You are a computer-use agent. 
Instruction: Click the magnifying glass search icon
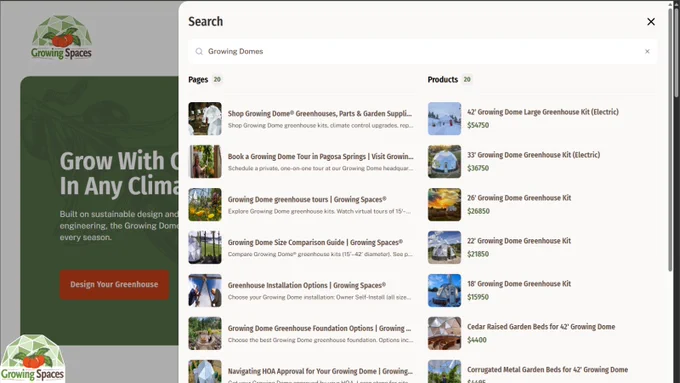(199, 51)
